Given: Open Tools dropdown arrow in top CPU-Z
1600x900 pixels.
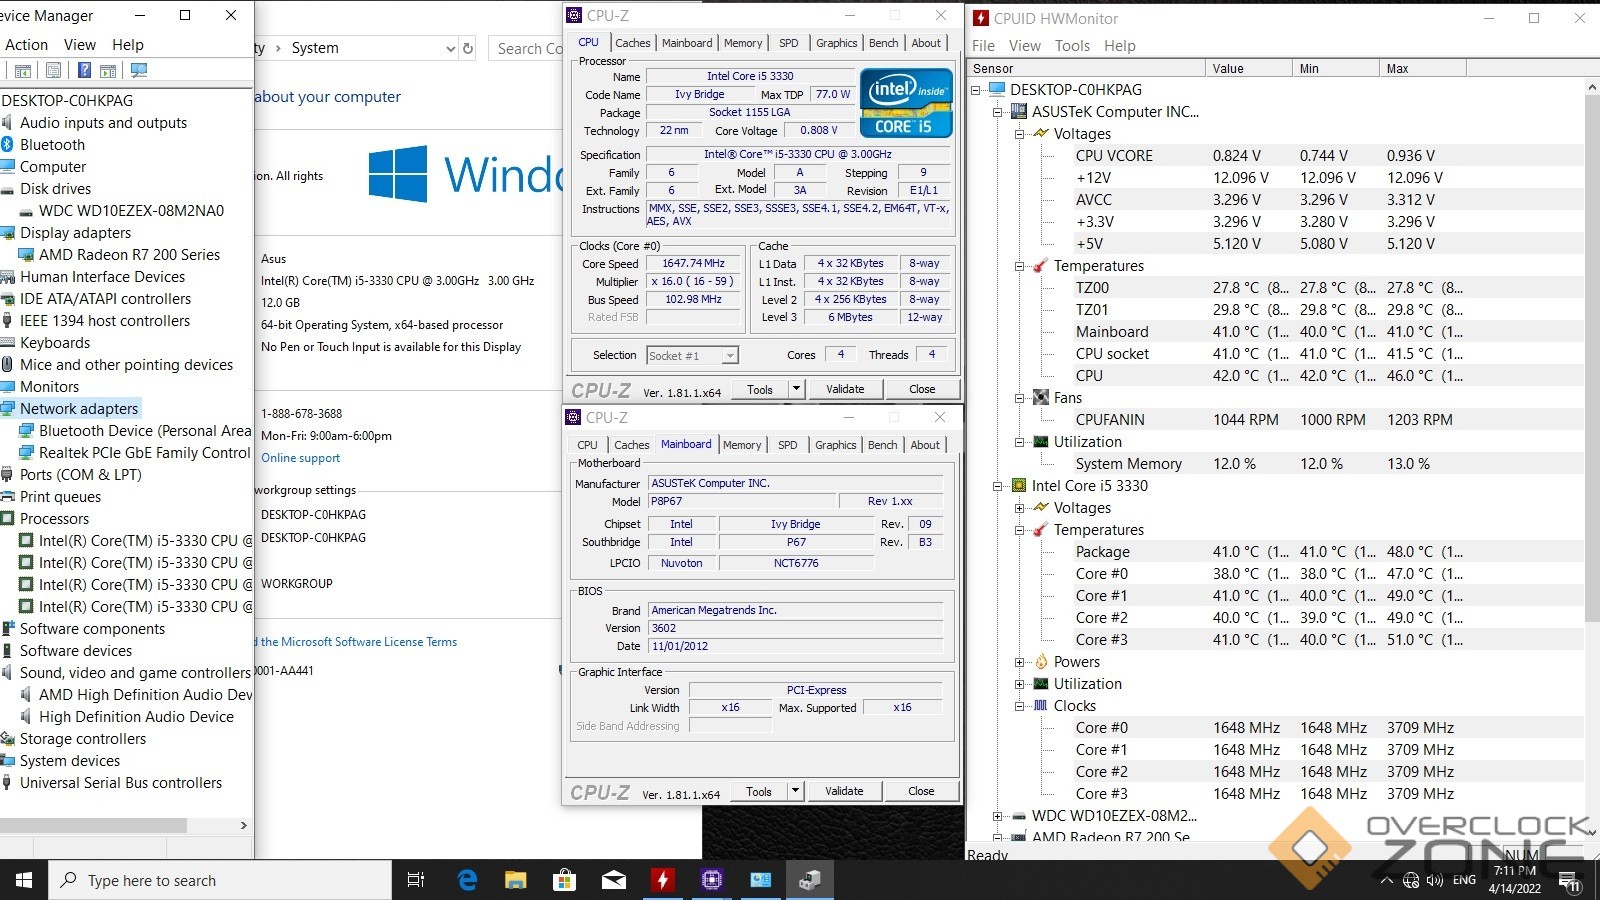Looking at the screenshot, I should click(x=796, y=389).
